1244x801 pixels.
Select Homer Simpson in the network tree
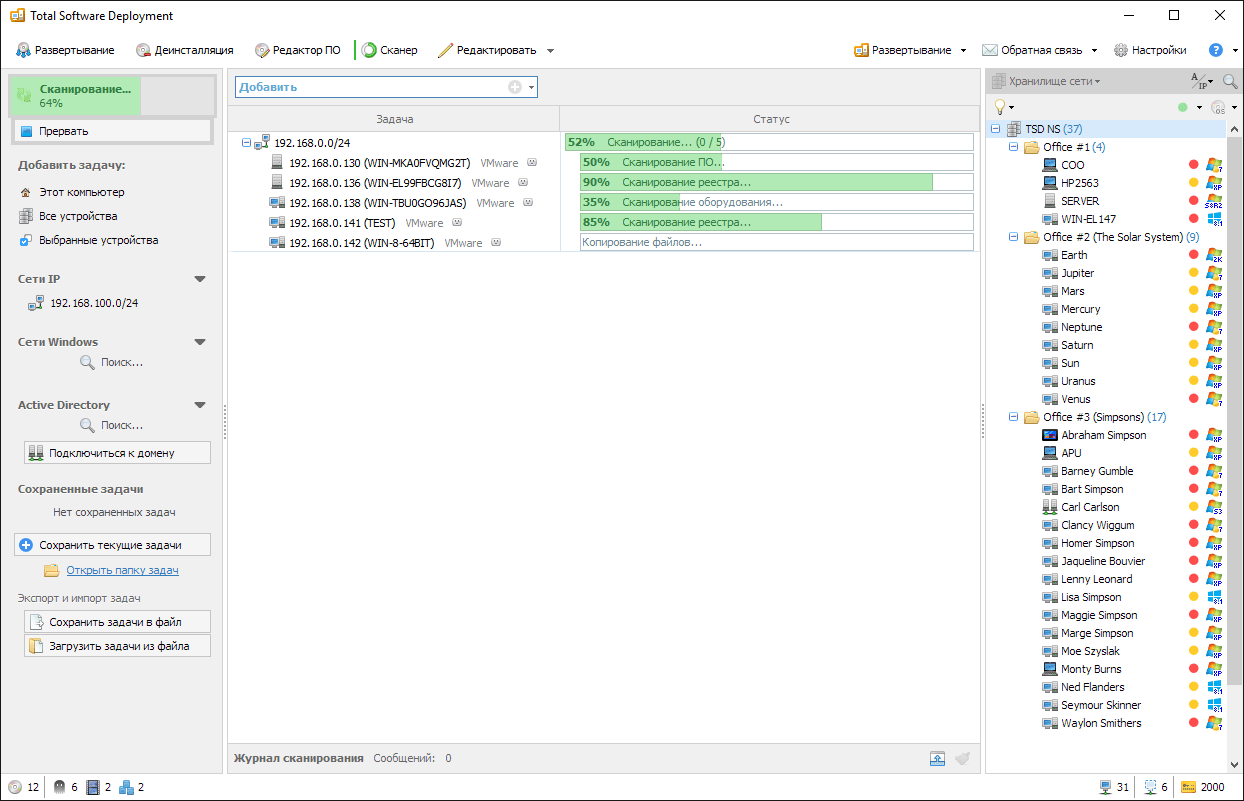[x=1097, y=543]
